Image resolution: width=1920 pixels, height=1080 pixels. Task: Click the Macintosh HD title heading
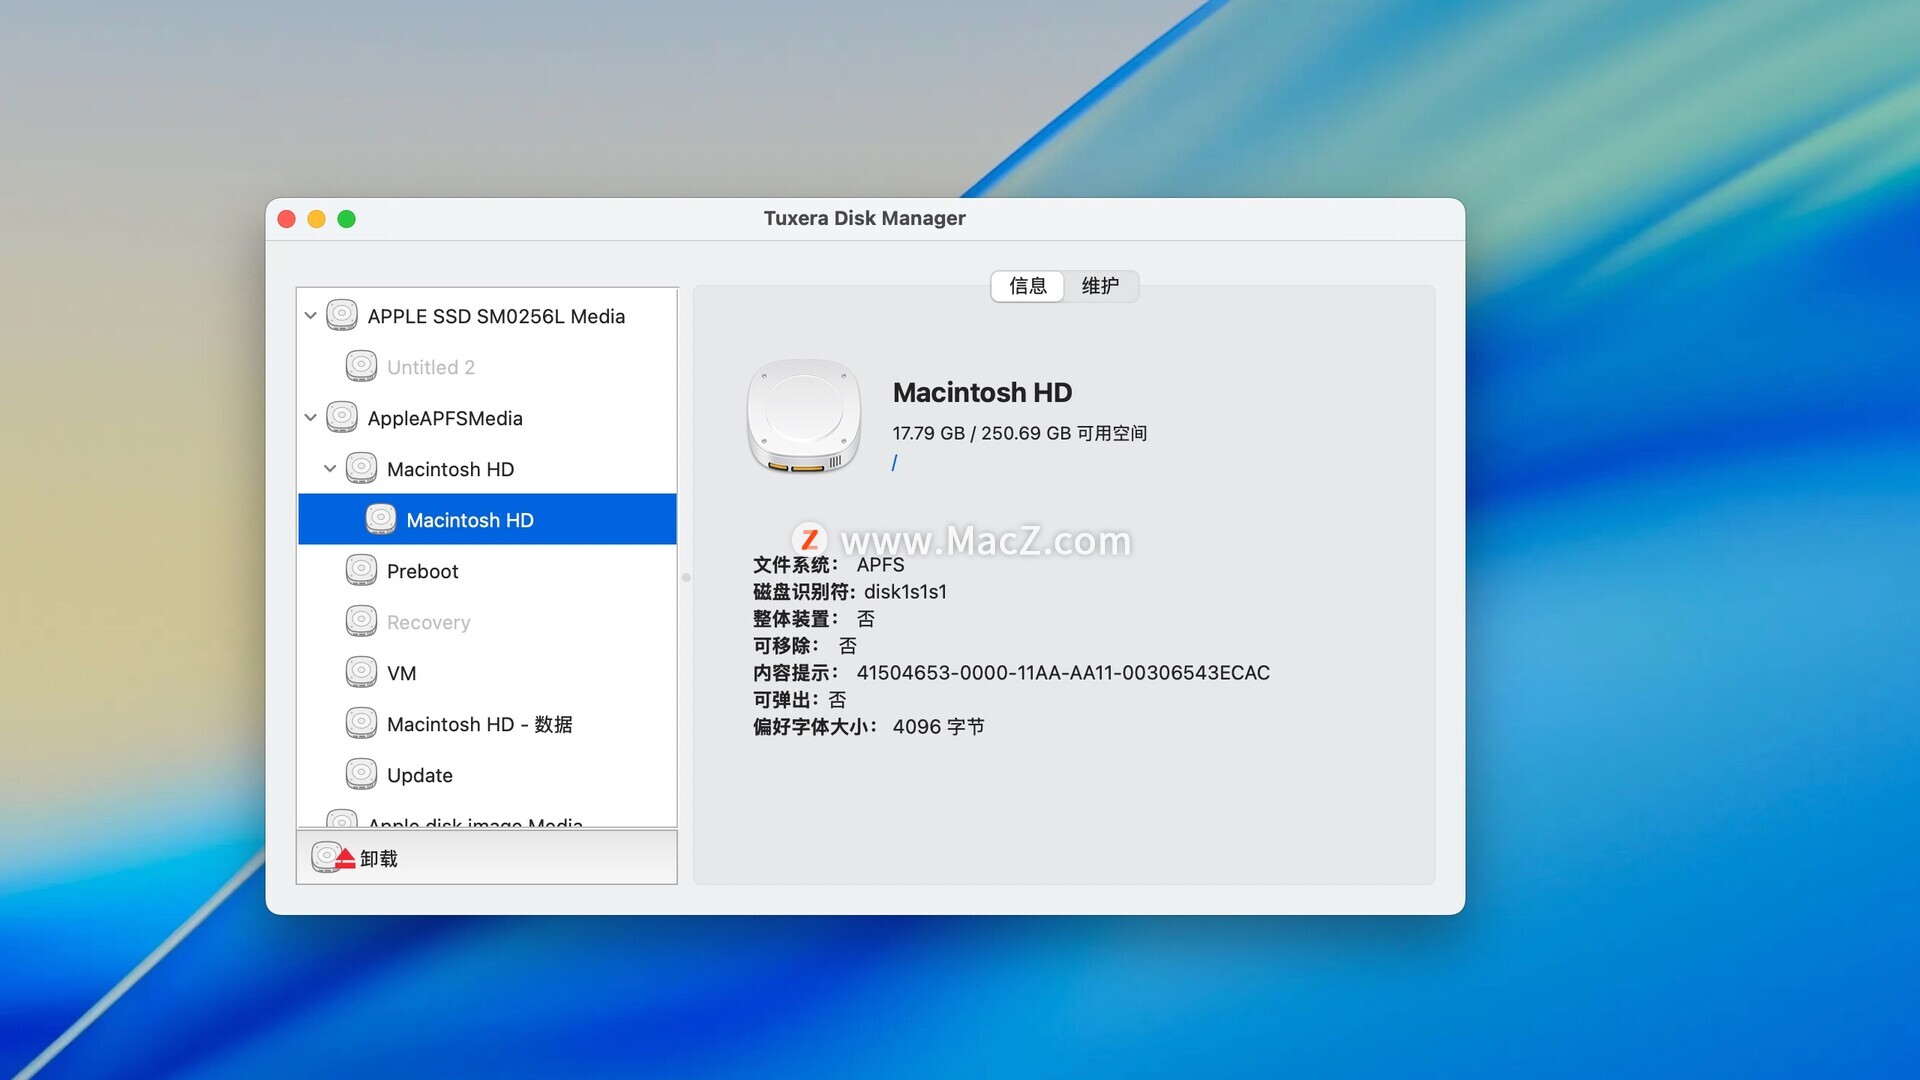pos(982,393)
